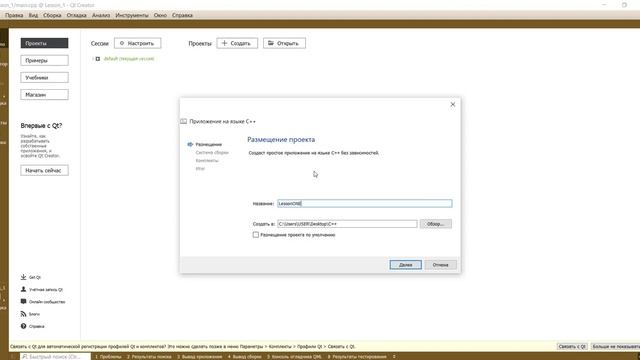Open the Примеры welcome tab

point(44,60)
